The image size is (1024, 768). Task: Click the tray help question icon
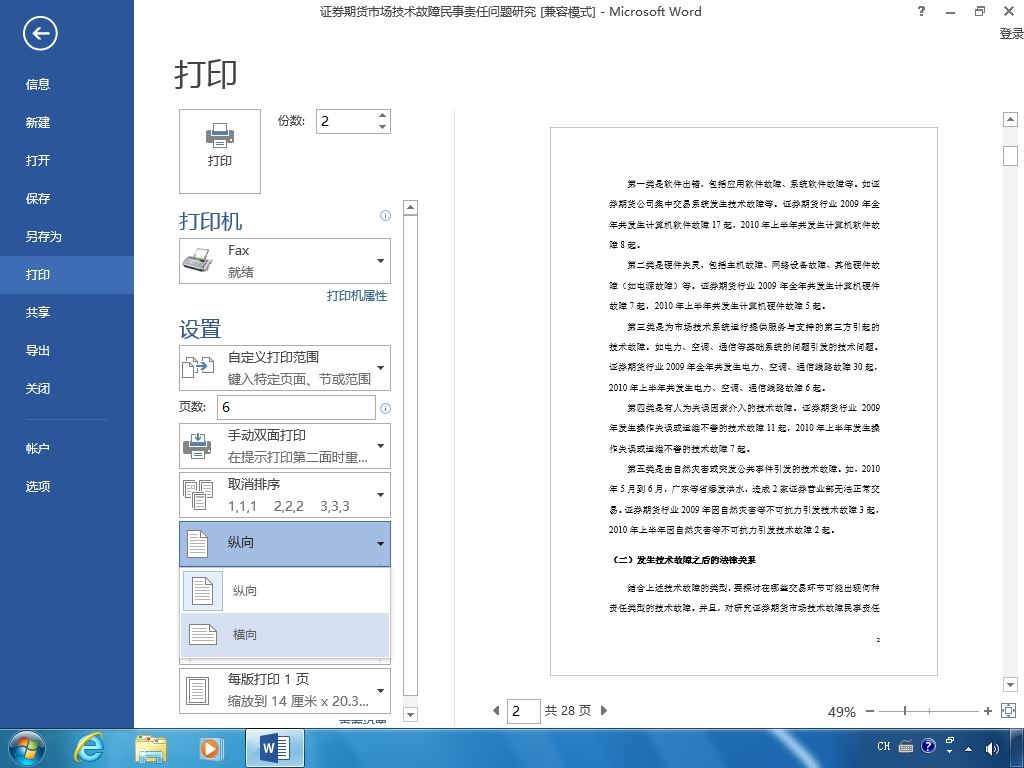[928, 746]
